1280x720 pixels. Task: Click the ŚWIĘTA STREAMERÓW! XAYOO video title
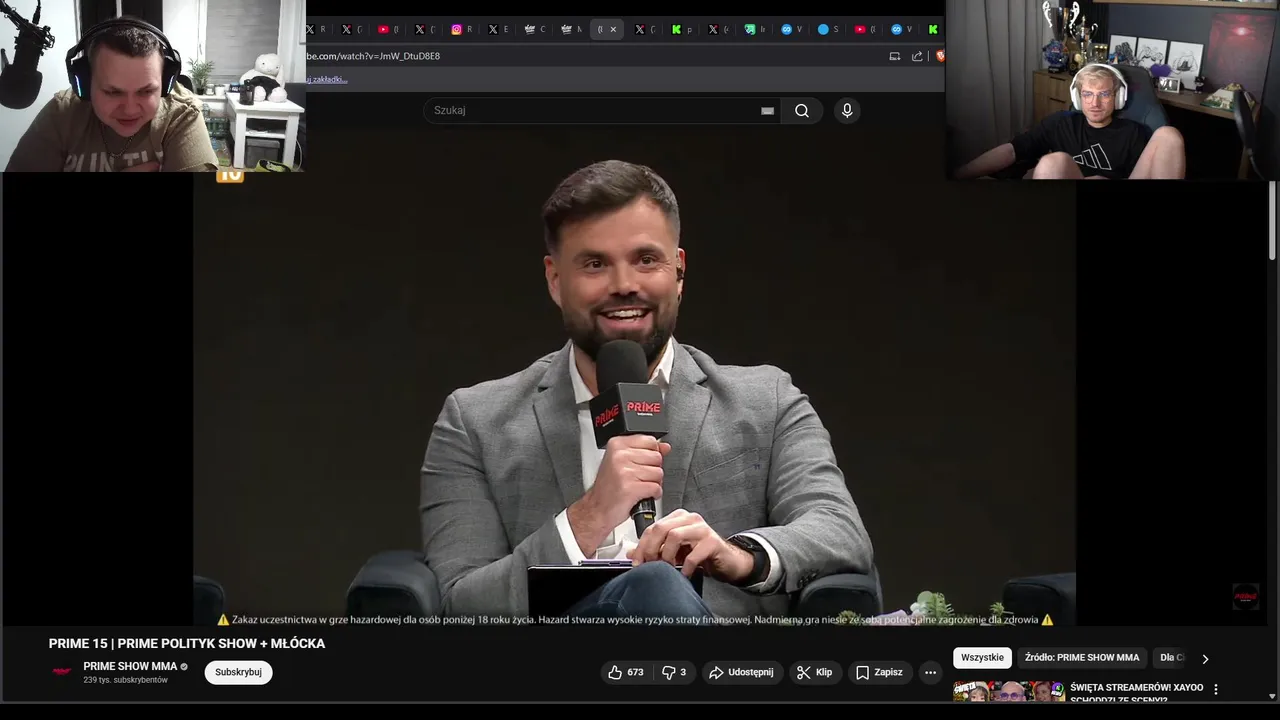(1136, 692)
